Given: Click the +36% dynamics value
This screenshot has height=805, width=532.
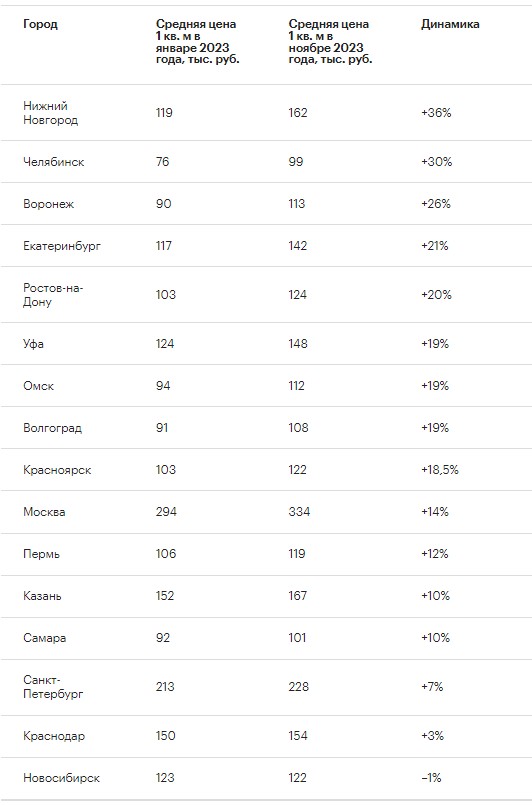Looking at the screenshot, I should point(436,112).
